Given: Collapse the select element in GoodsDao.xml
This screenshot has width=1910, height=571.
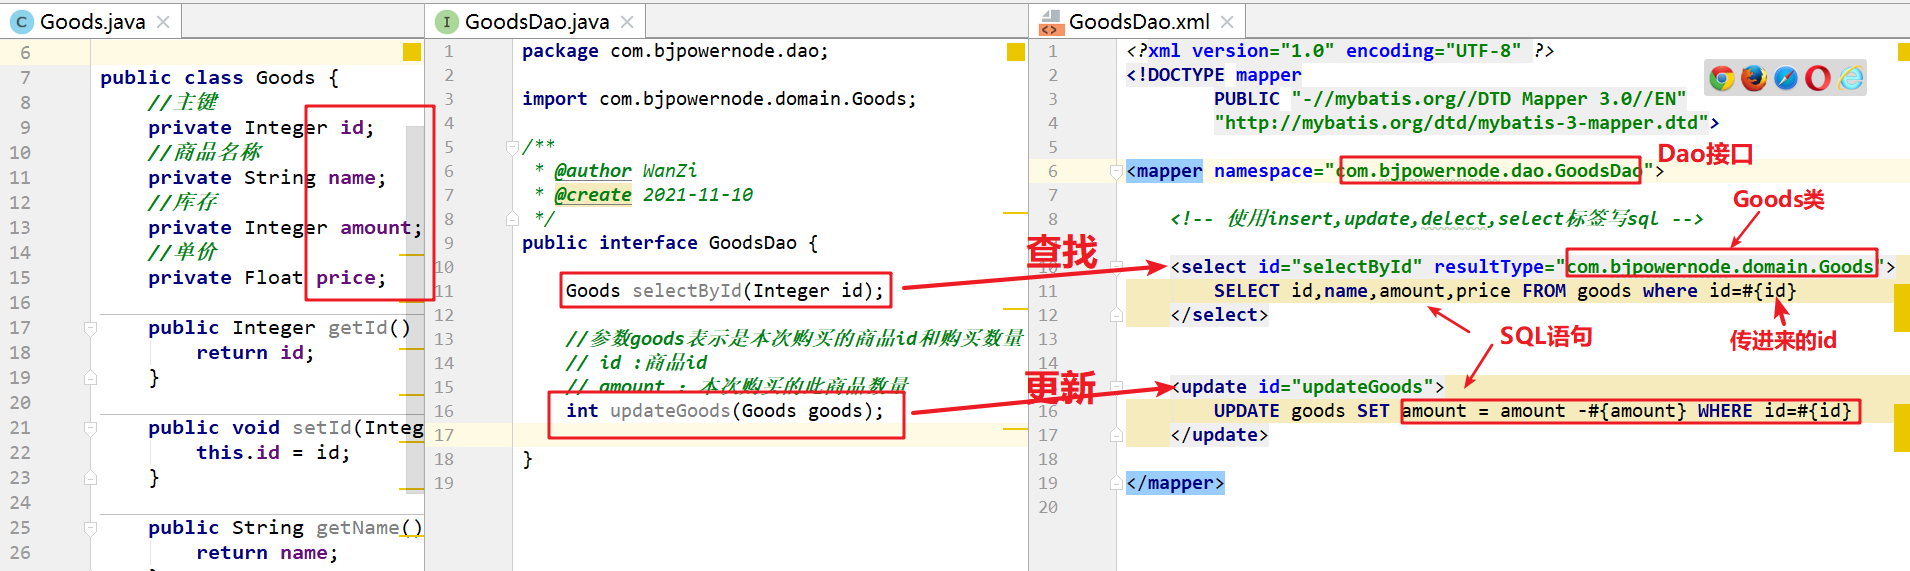Looking at the screenshot, I should click(1116, 267).
